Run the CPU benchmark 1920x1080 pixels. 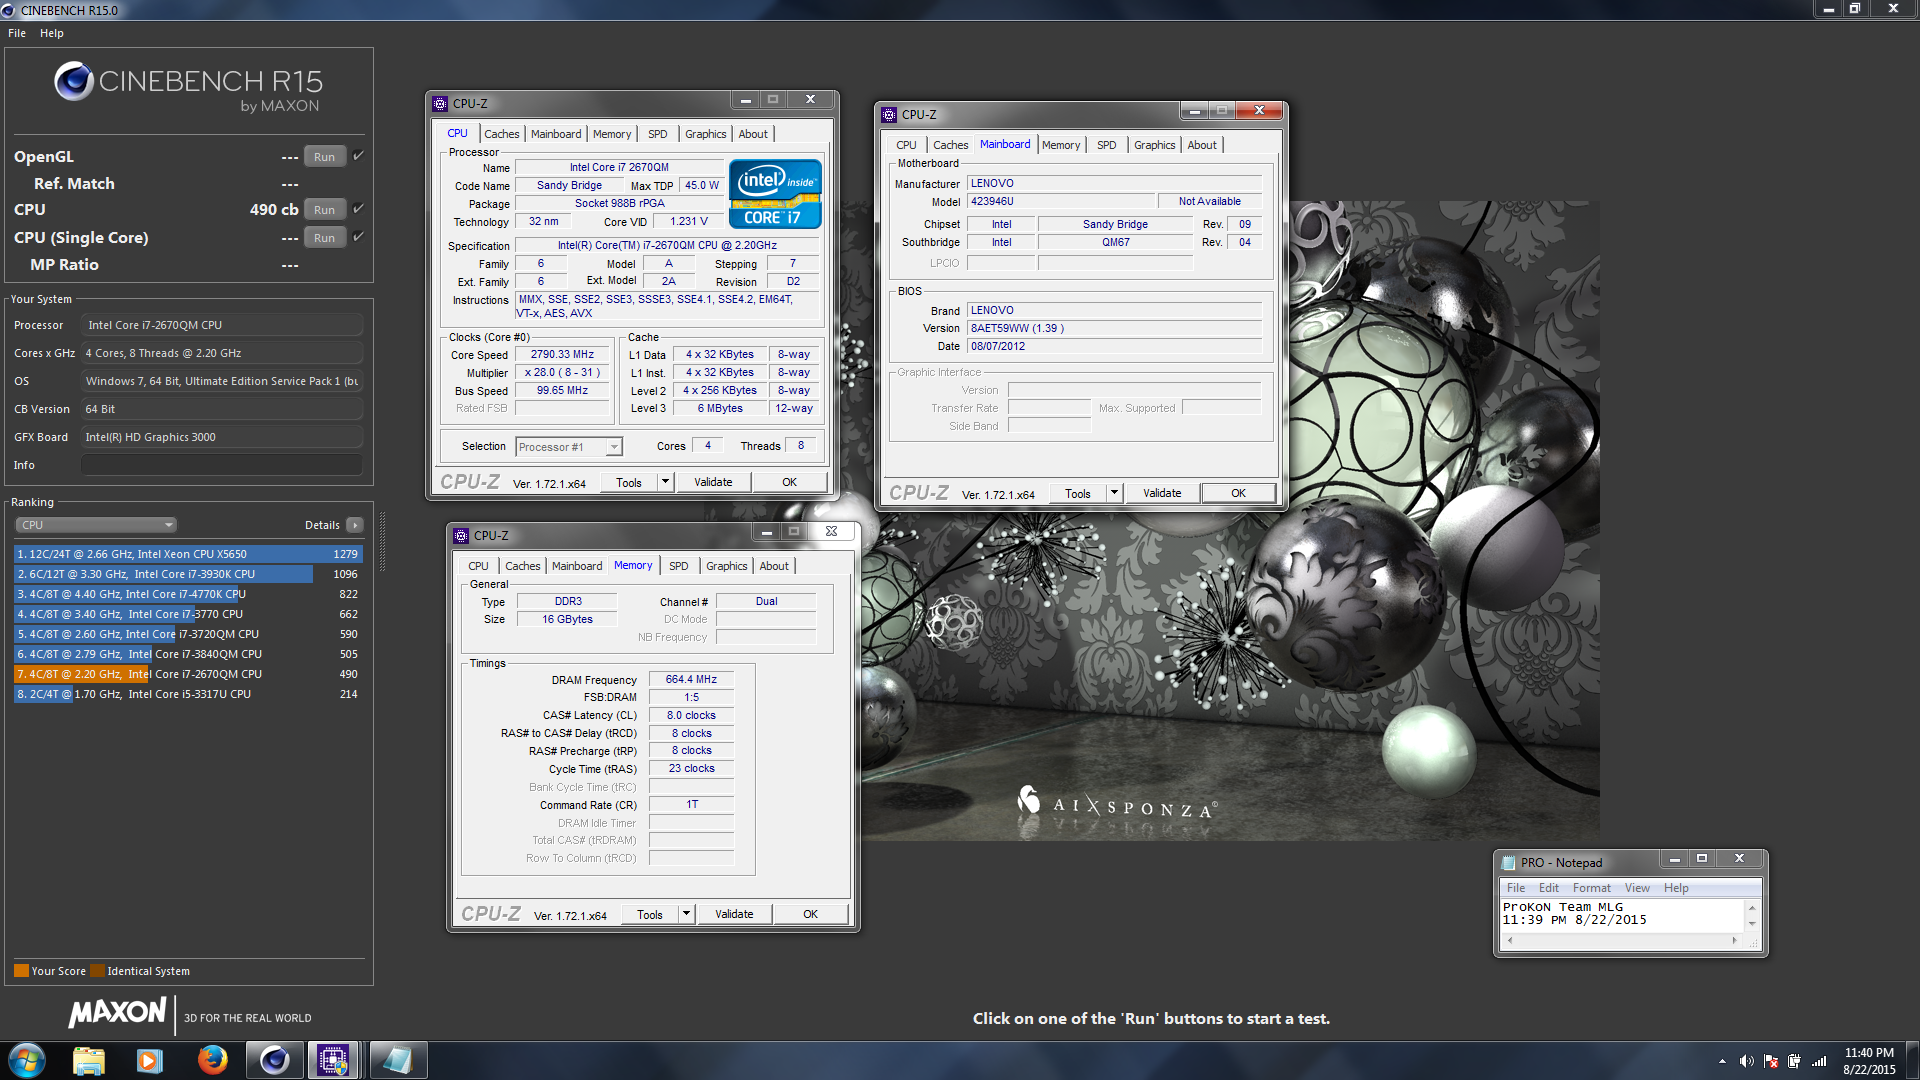(324, 210)
